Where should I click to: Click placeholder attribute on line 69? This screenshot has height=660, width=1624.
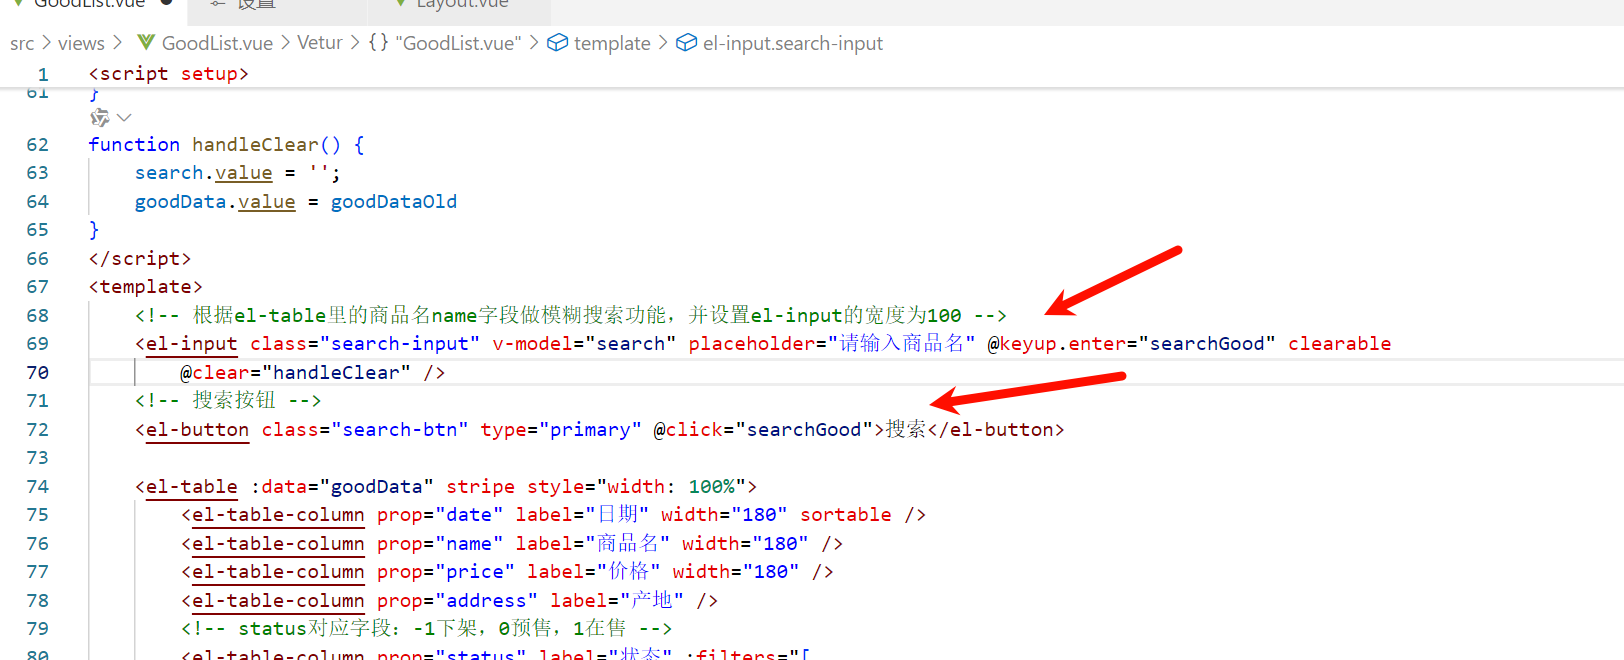click(x=832, y=344)
